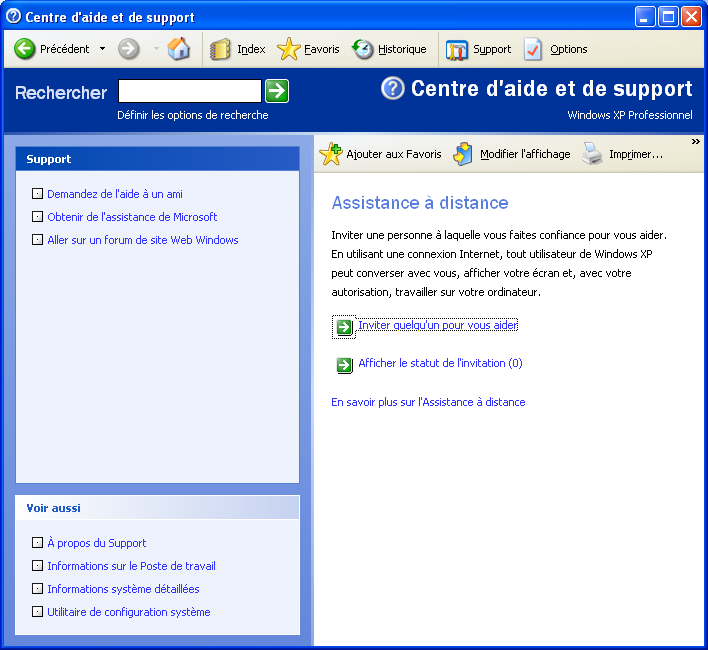Open the Index notebook icon
Viewport: 708px width, 650px height.
coord(220,49)
